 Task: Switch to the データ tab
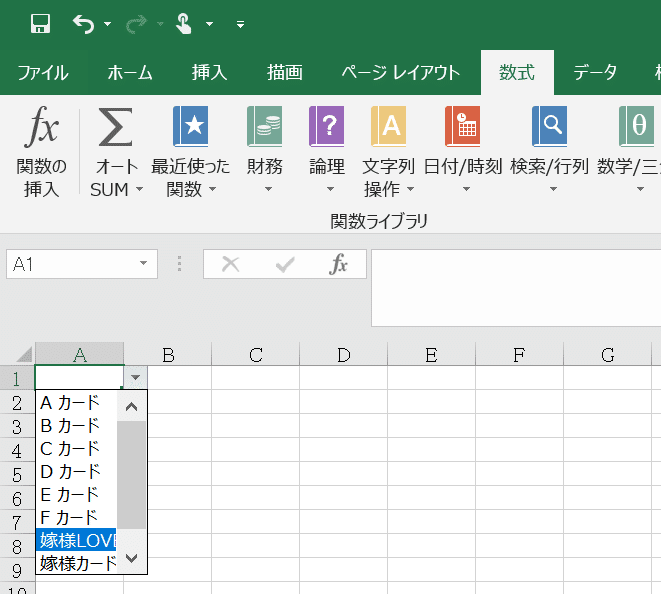coord(595,73)
